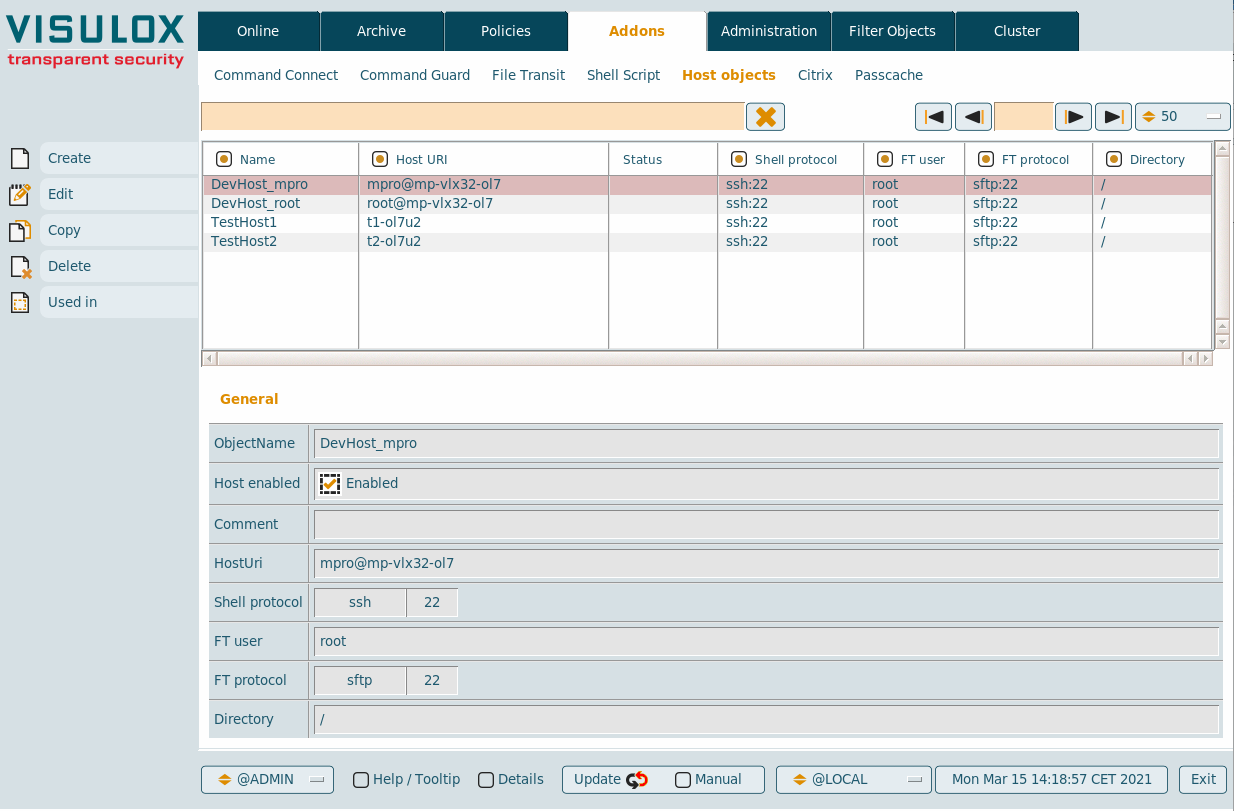Click the Create new document icon
1234x811 pixels.
[20, 158]
